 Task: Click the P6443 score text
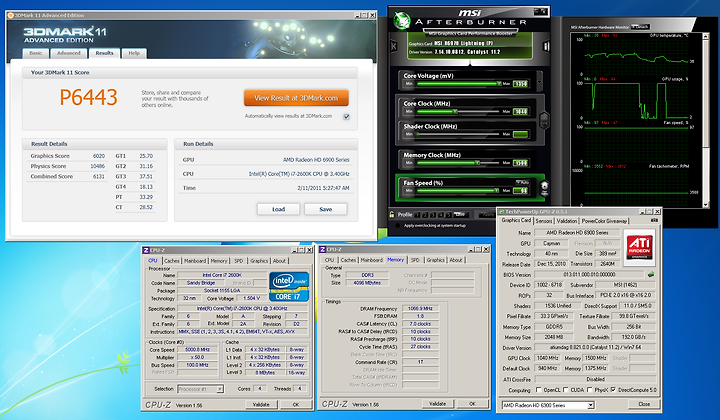coord(89,97)
